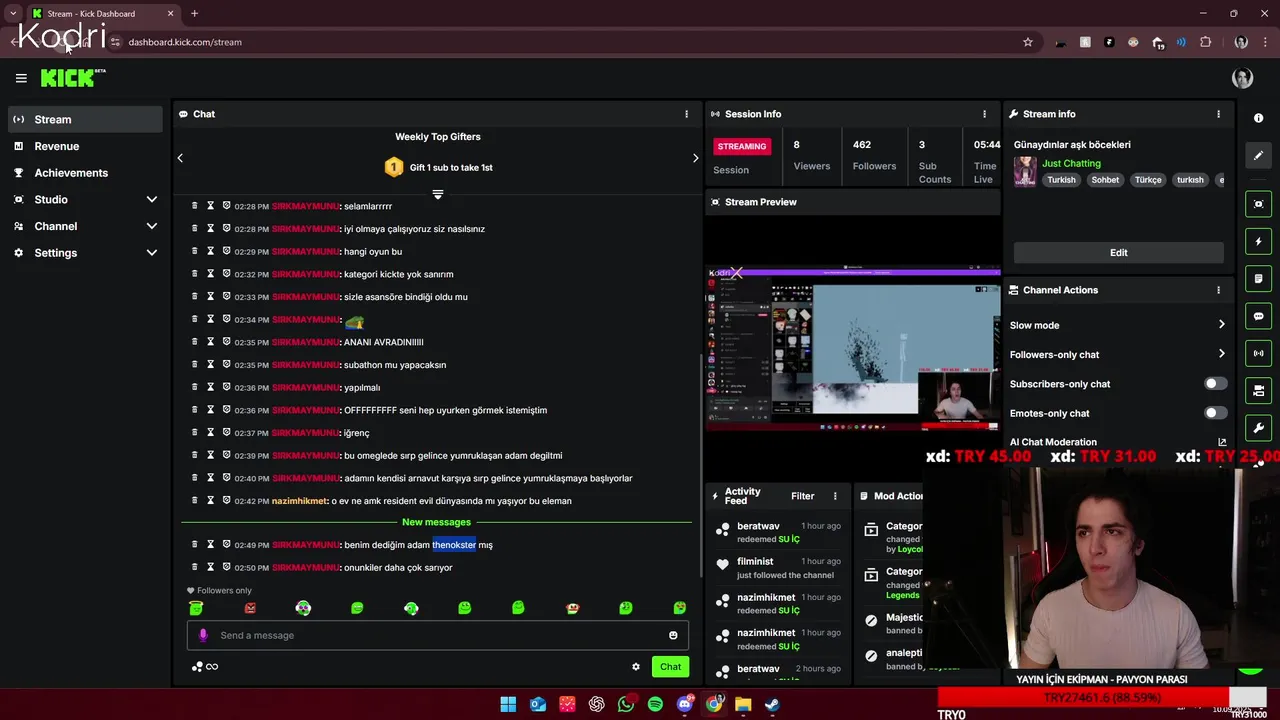Image resolution: width=1280 pixels, height=720 pixels.
Task: Toggle the channel actions widget icon
Action: 1258,390
